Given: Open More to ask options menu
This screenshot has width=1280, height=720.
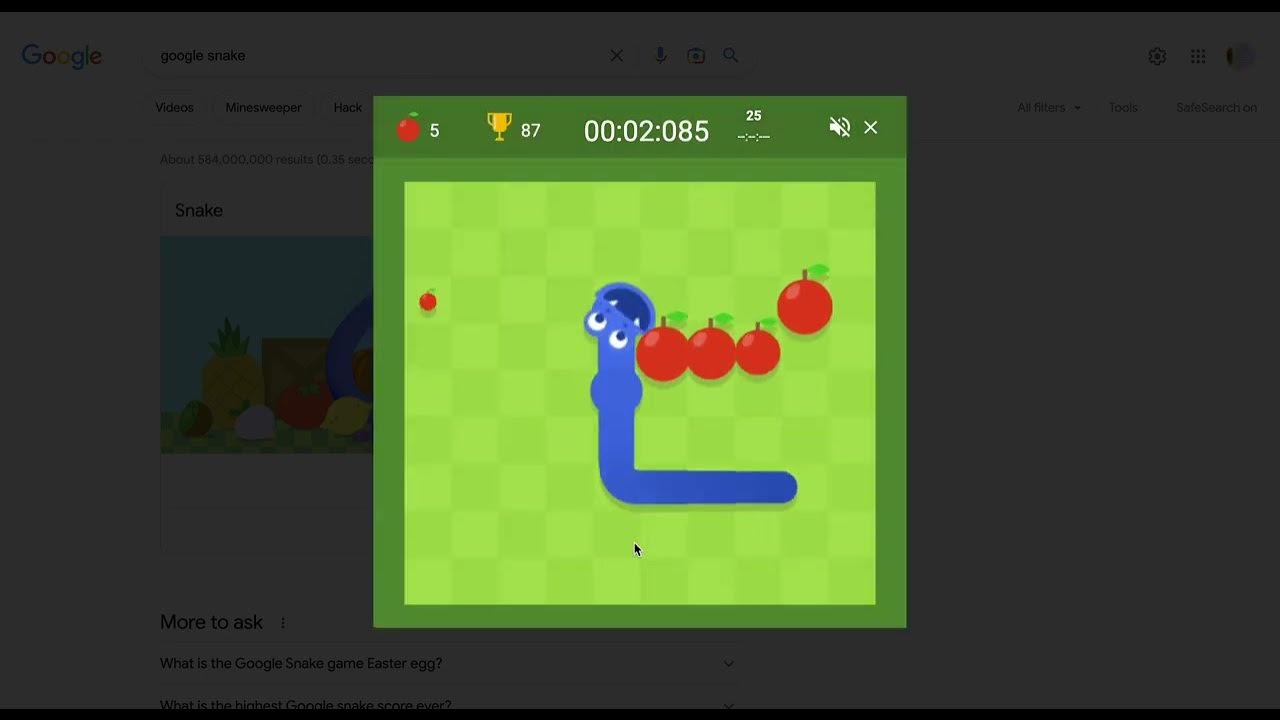Looking at the screenshot, I should [x=283, y=623].
